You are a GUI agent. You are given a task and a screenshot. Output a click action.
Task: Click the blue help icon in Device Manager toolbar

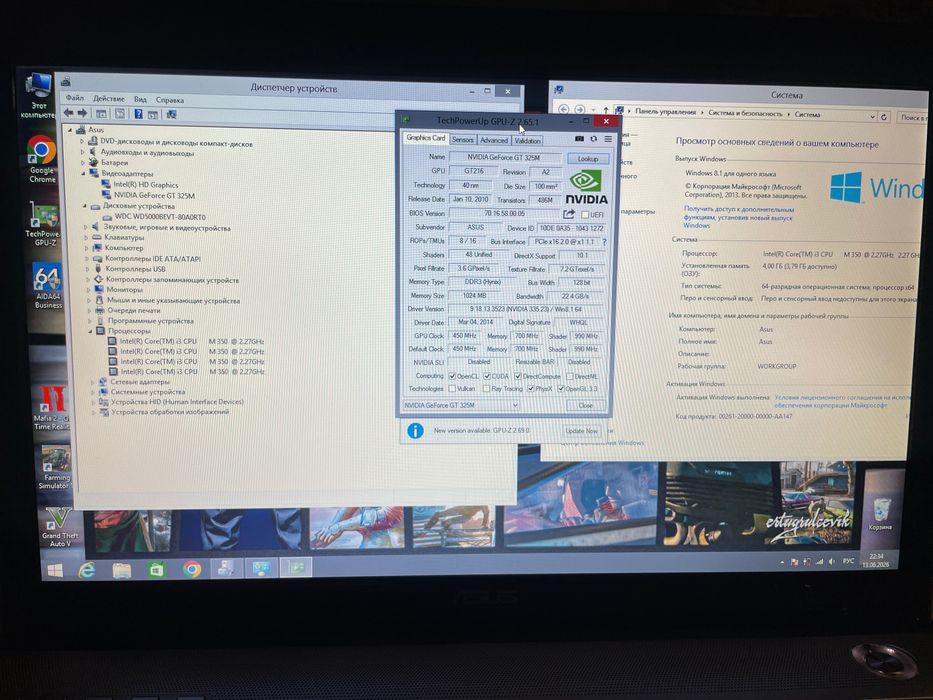pos(138,114)
